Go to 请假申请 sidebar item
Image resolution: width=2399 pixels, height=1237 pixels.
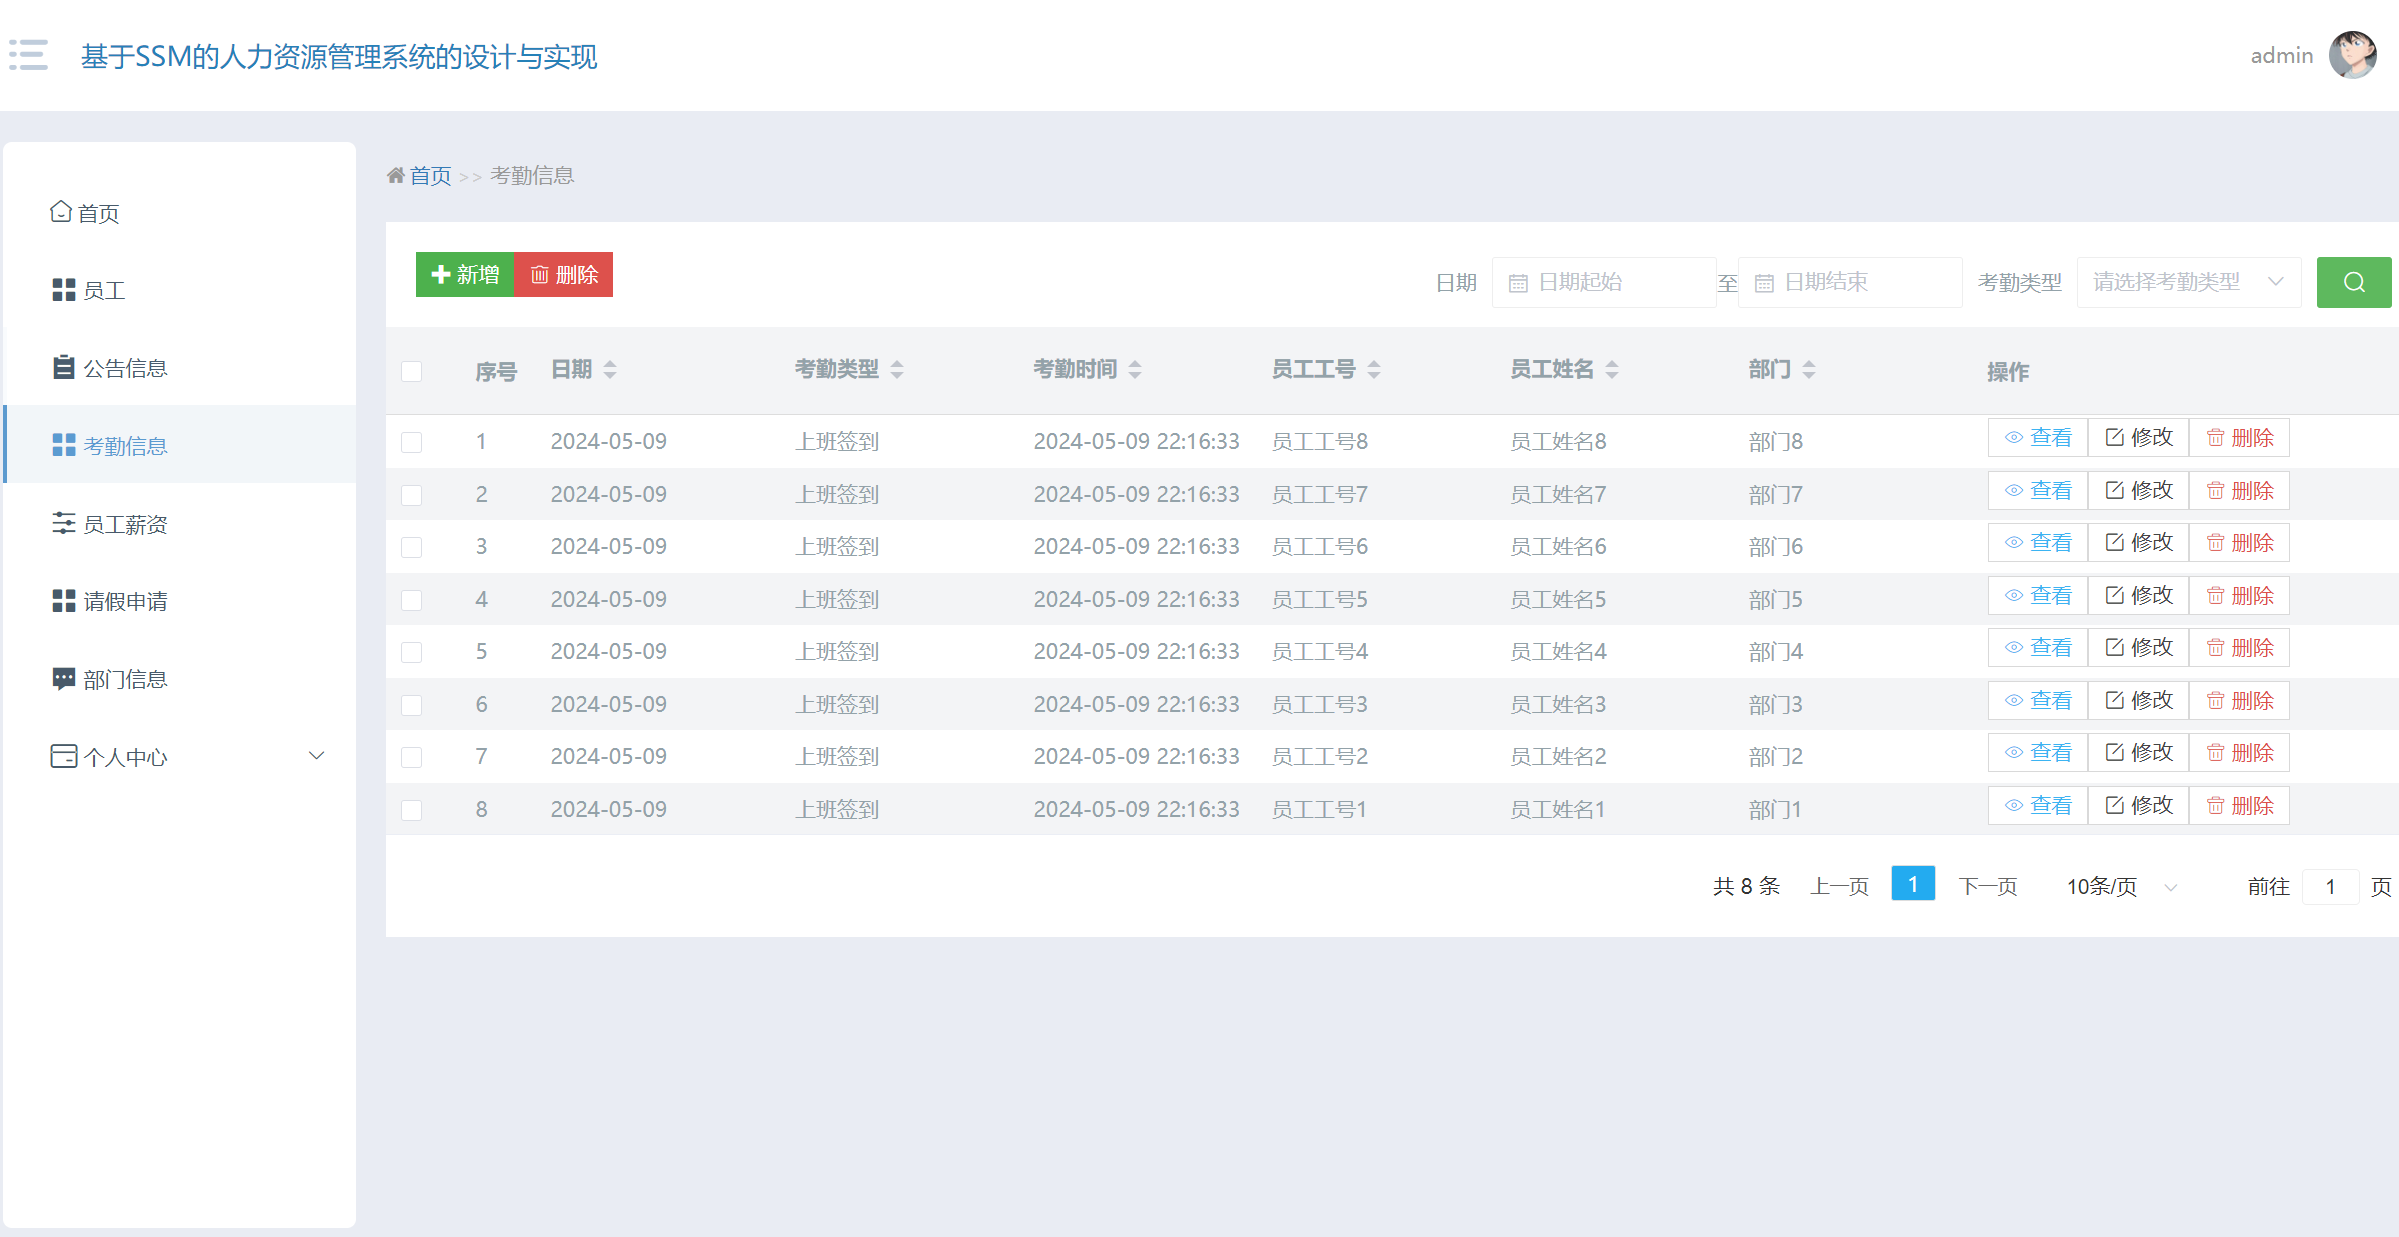pyautogui.click(x=125, y=601)
